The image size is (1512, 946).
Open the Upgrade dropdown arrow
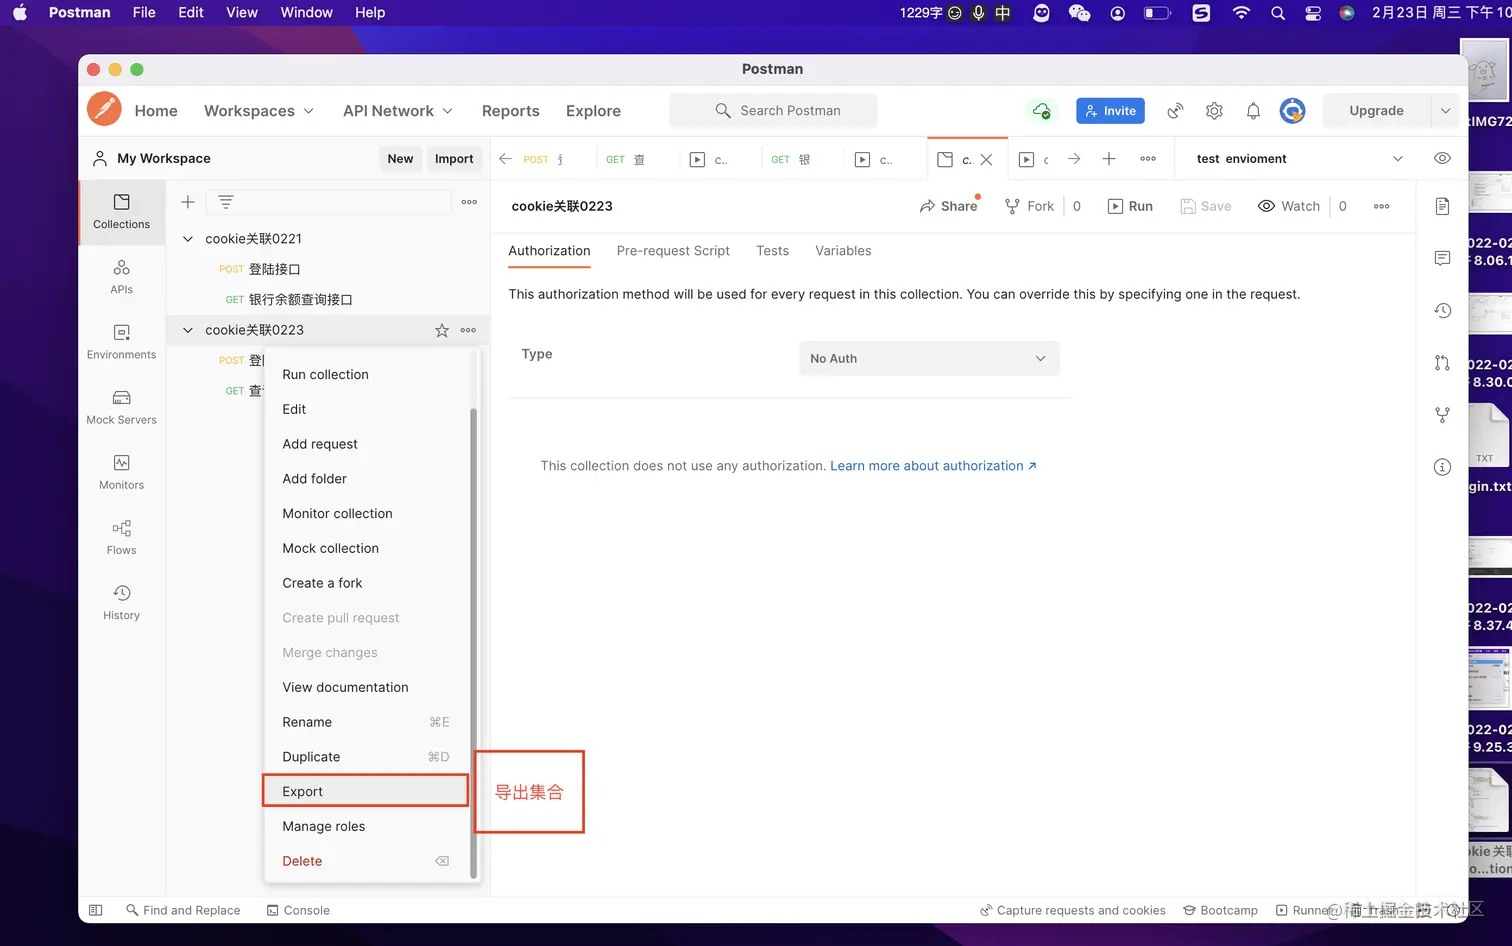1445,111
